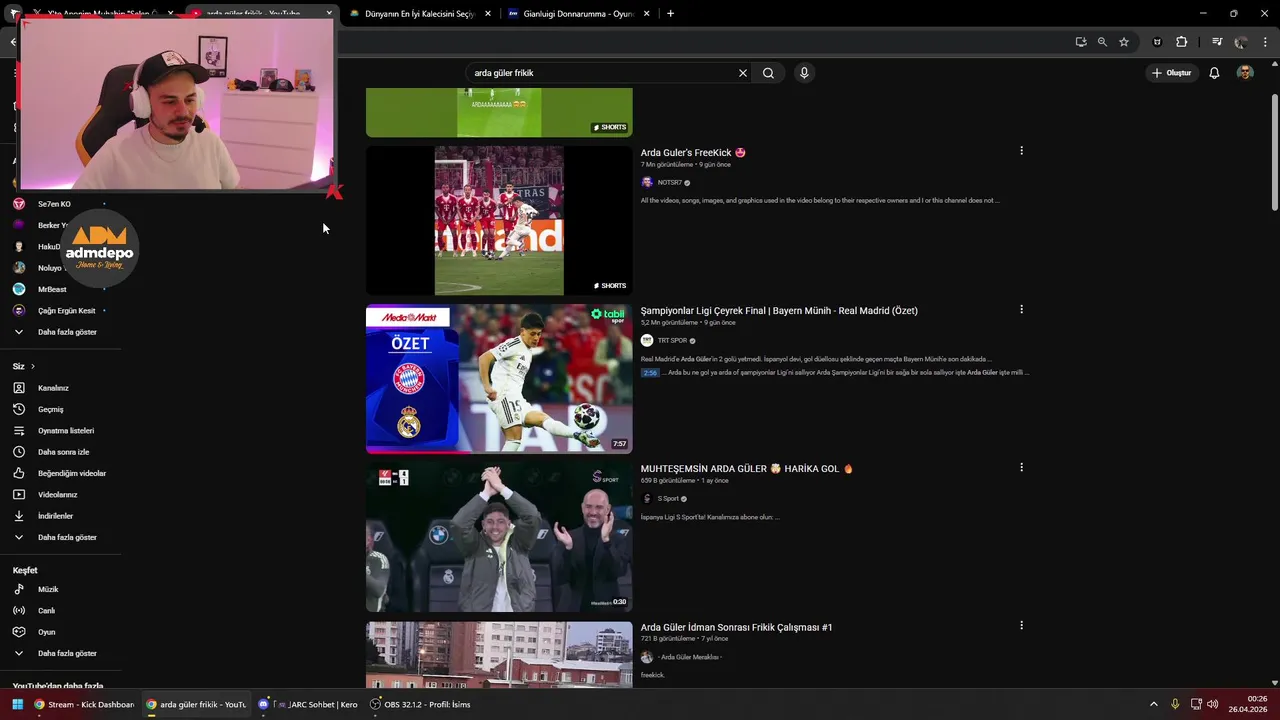
Task: Open more options for MUHTEŞEMSİN ARDA GÜLER video
Action: (1021, 467)
